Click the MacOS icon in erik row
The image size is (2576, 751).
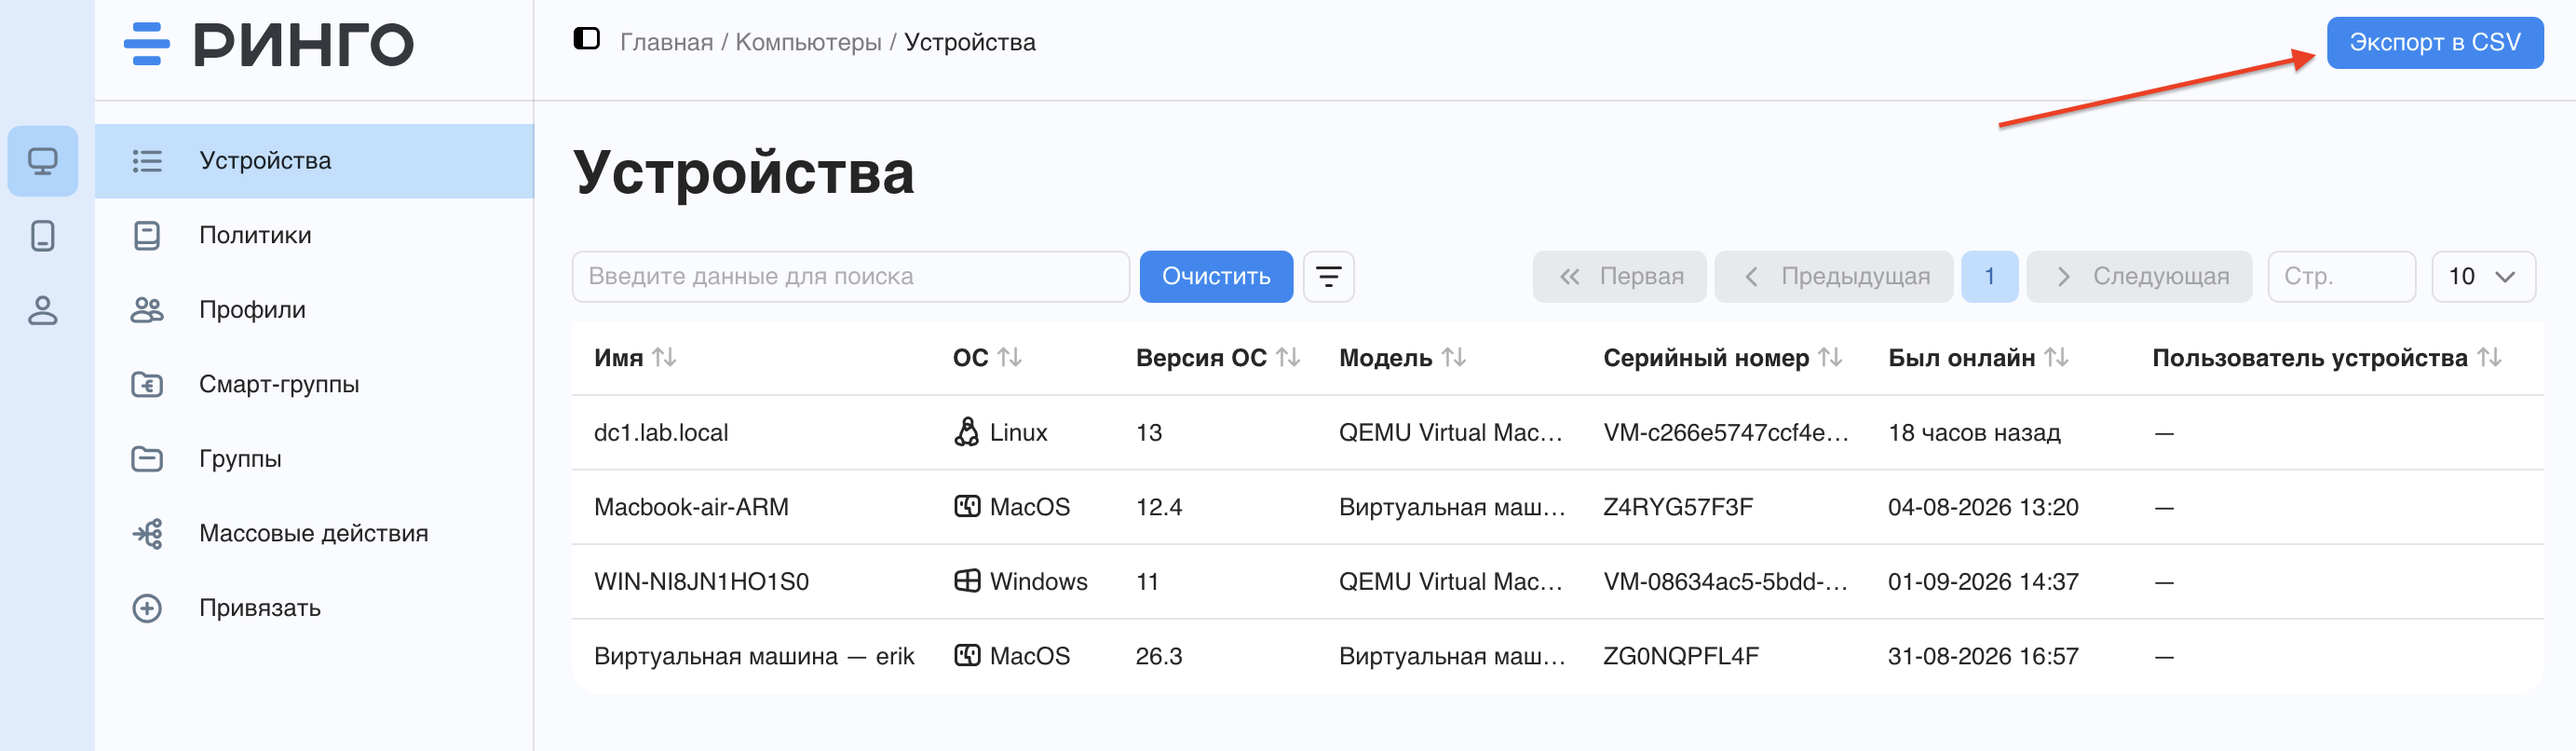[x=967, y=656]
